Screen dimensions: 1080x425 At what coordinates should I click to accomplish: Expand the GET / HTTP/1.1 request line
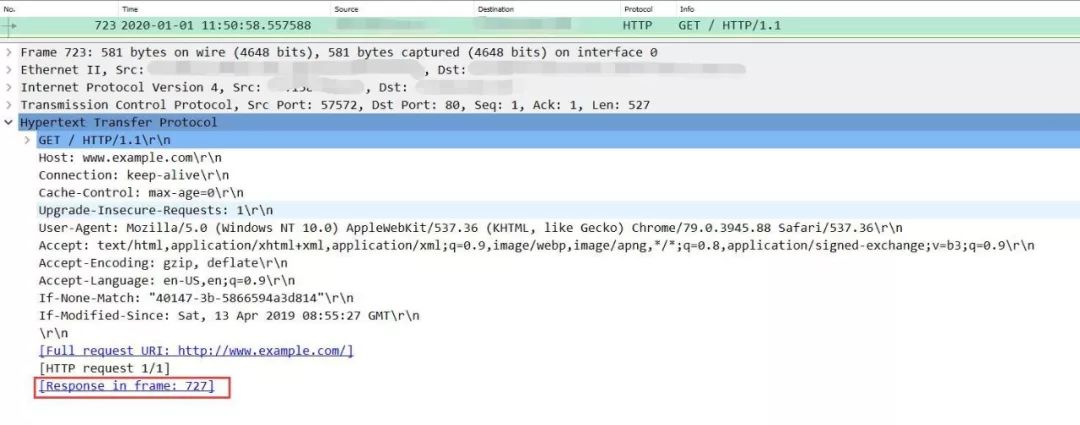point(28,141)
